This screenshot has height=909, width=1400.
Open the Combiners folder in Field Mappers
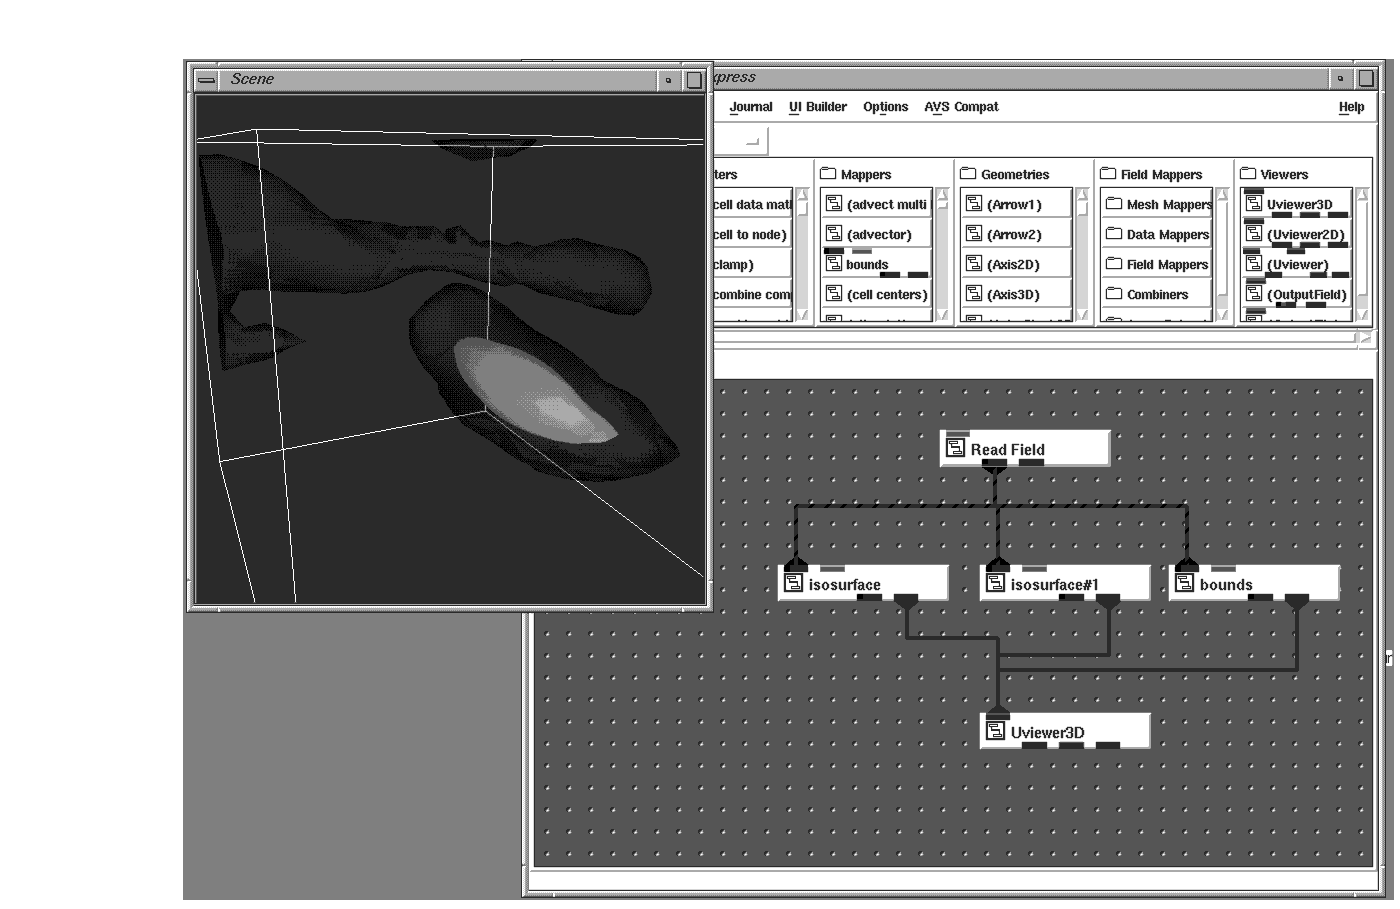(x=1113, y=295)
